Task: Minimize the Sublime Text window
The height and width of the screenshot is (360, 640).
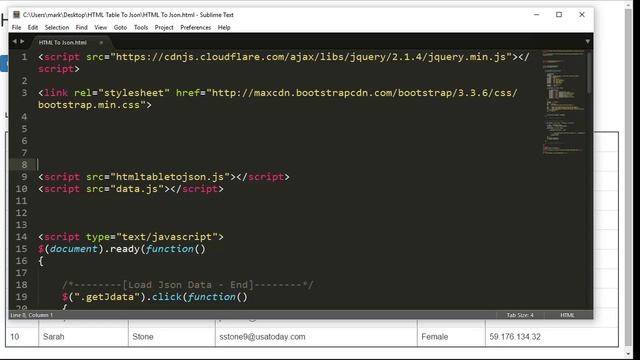Action: pyautogui.click(x=536, y=15)
